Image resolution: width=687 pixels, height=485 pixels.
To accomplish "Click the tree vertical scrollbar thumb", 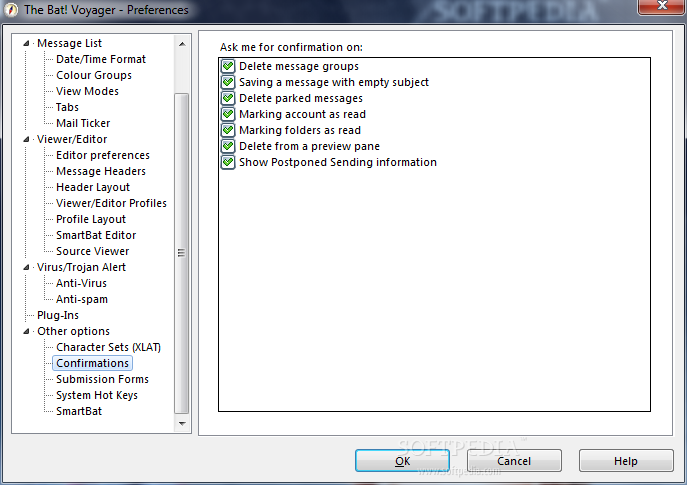I will (182, 253).
